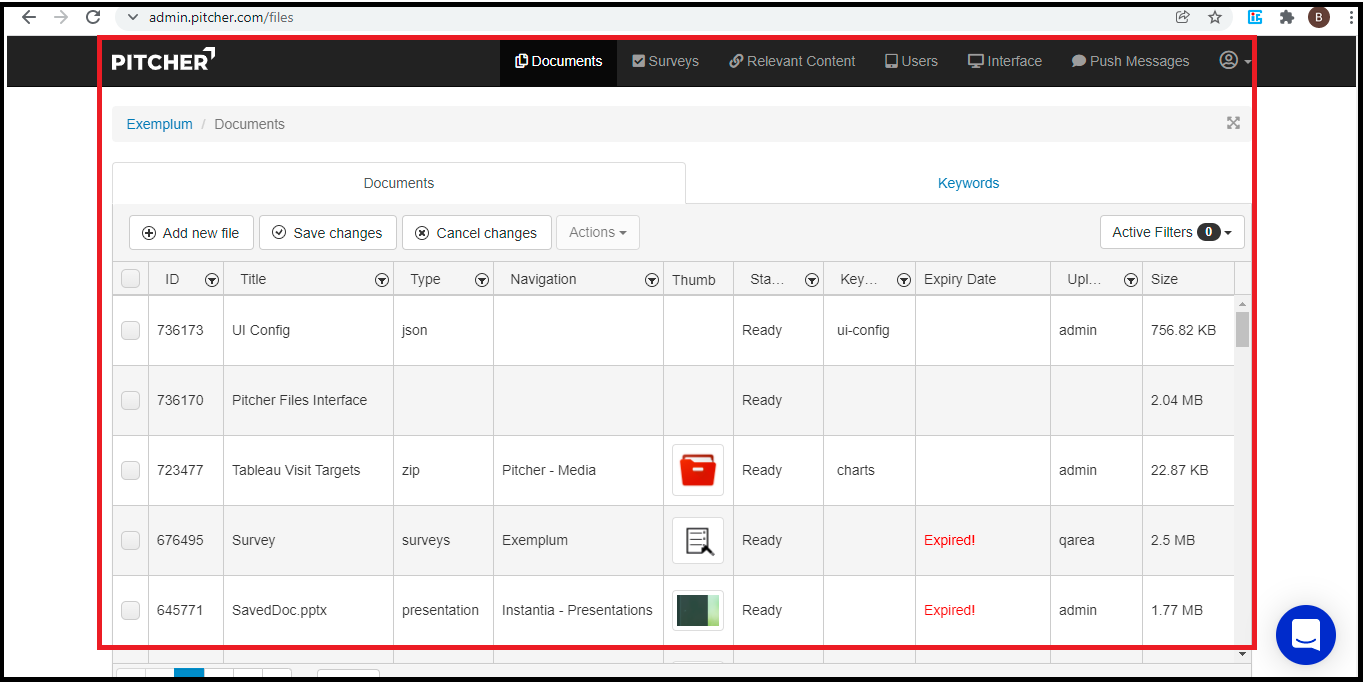Viewport: 1366px width, 682px height.
Task: Expand the Active Filters dropdown
Action: point(1171,232)
